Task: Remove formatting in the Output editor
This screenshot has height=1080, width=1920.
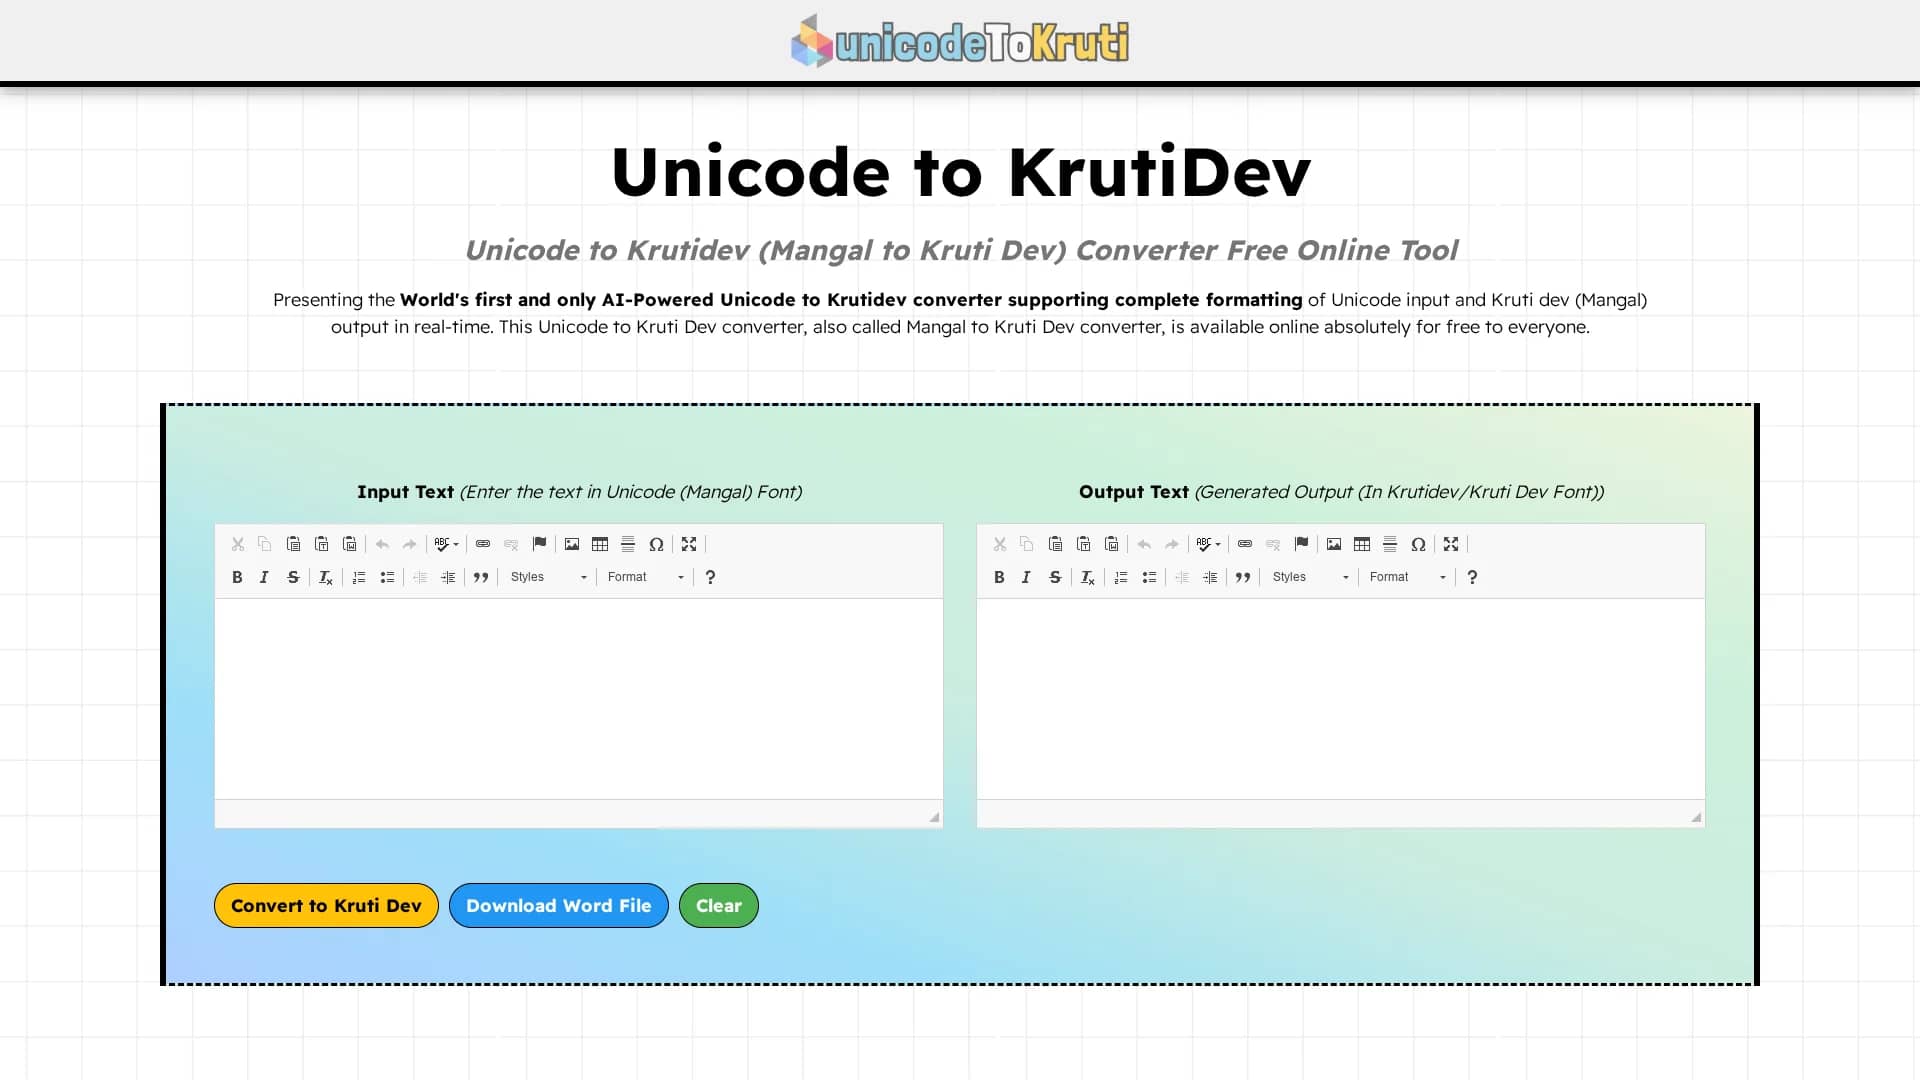Action: tap(1087, 577)
